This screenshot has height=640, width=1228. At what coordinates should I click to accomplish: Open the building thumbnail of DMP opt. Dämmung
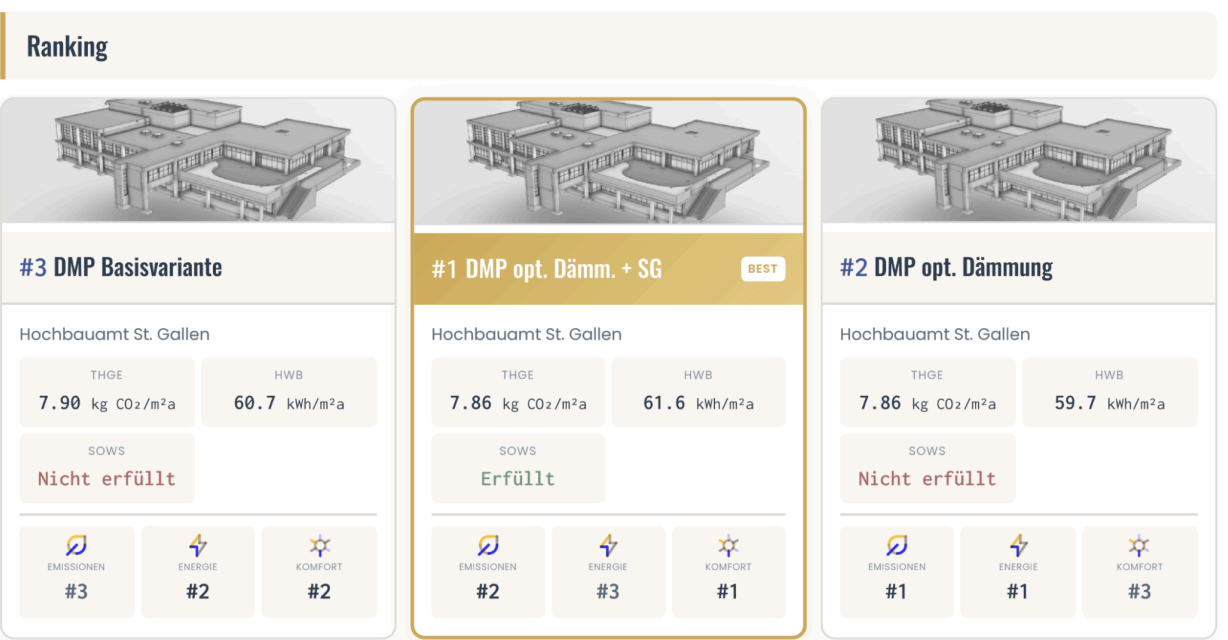(1018, 161)
